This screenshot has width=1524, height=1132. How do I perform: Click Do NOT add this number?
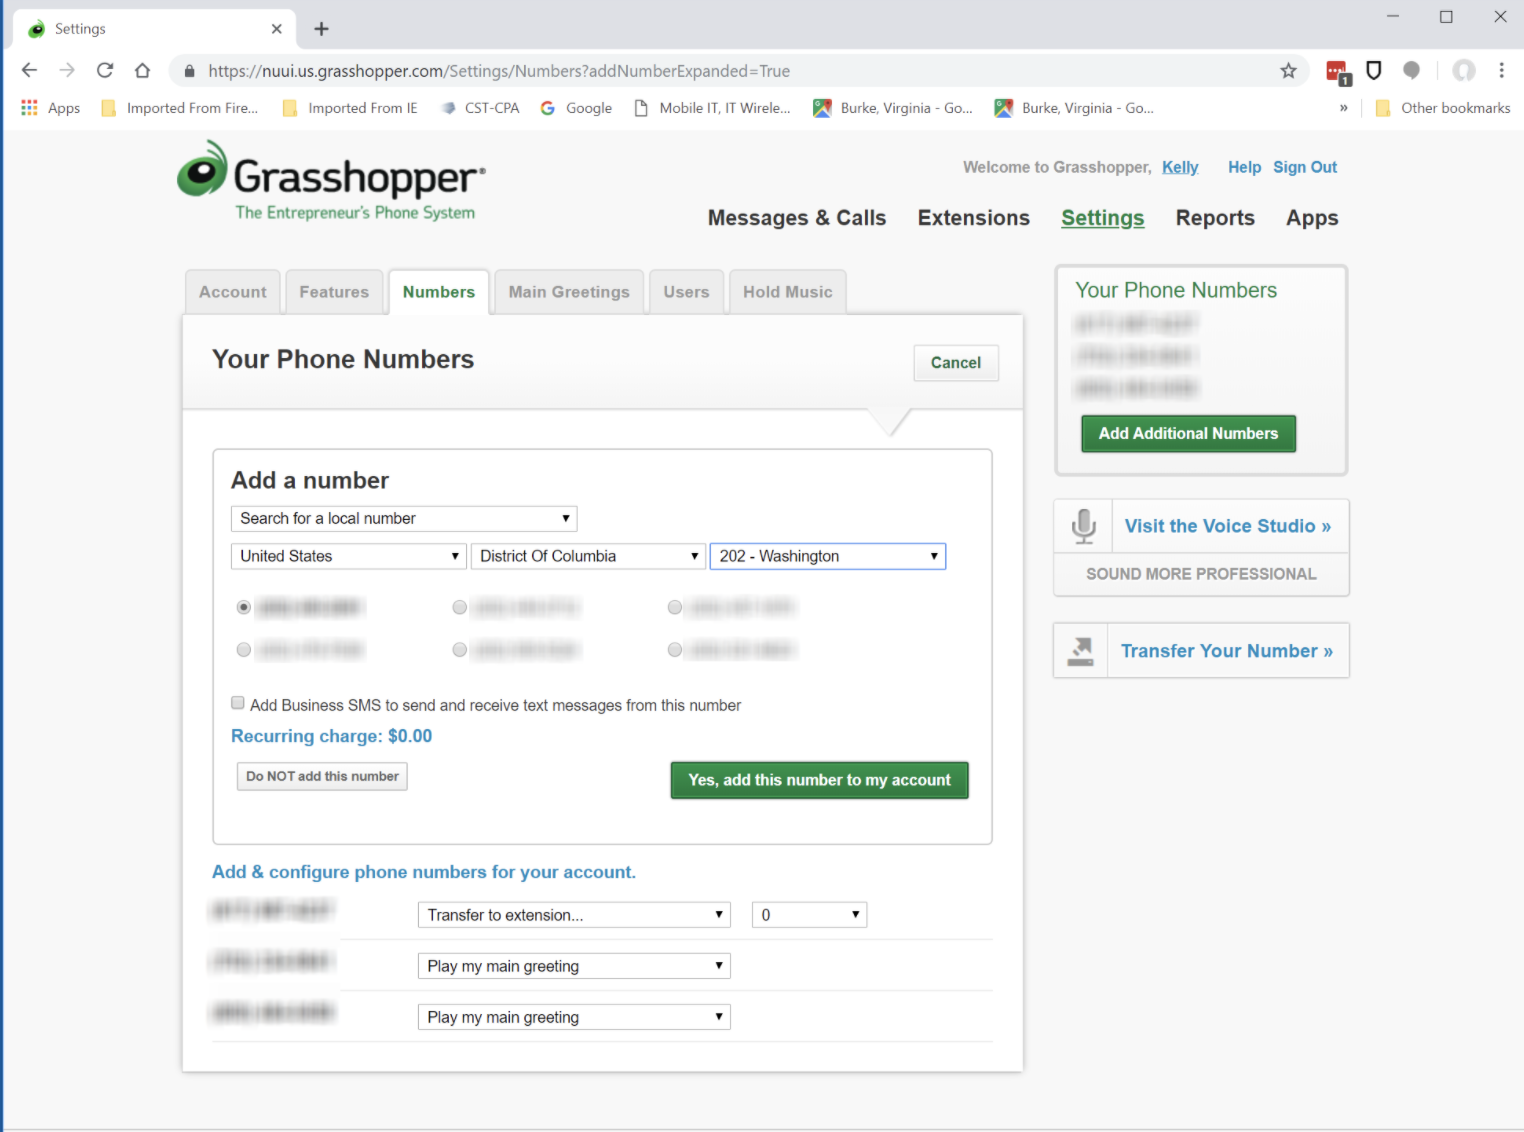(322, 777)
